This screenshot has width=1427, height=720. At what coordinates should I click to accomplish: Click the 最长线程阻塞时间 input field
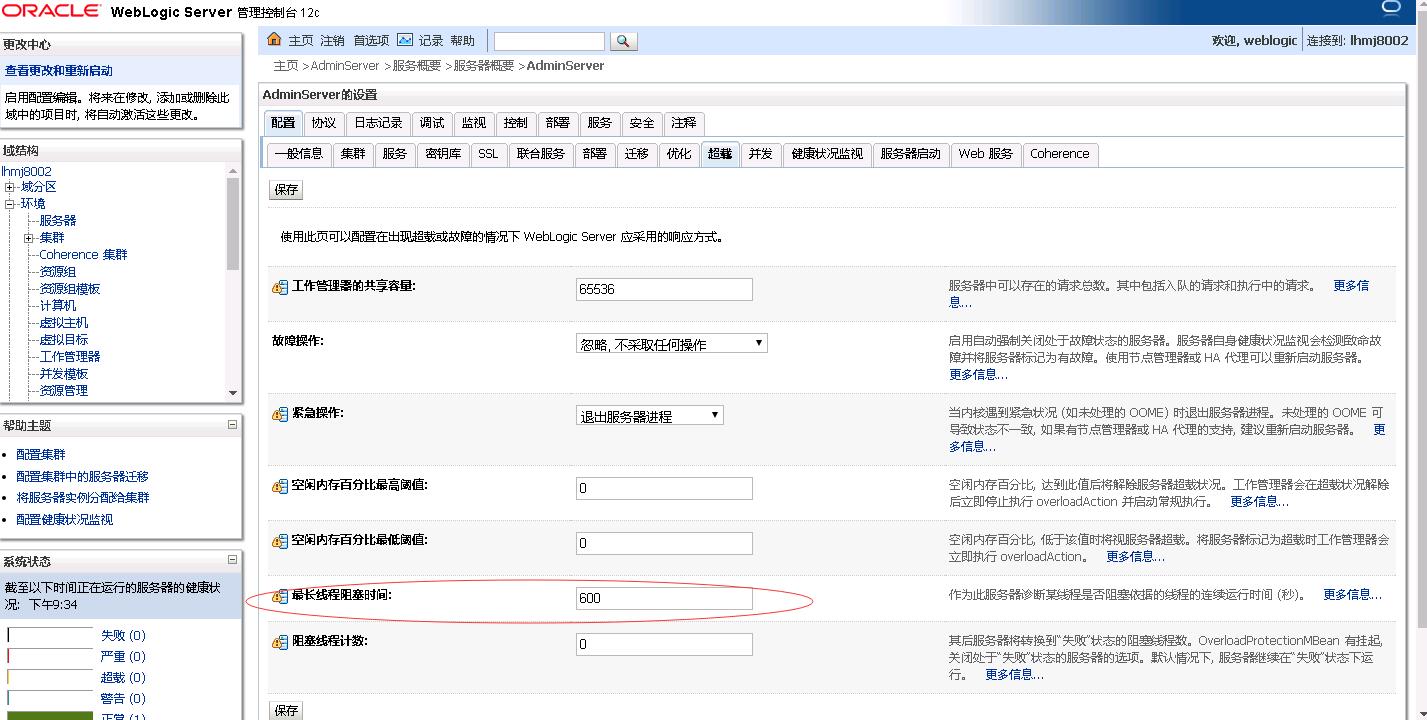point(664,598)
